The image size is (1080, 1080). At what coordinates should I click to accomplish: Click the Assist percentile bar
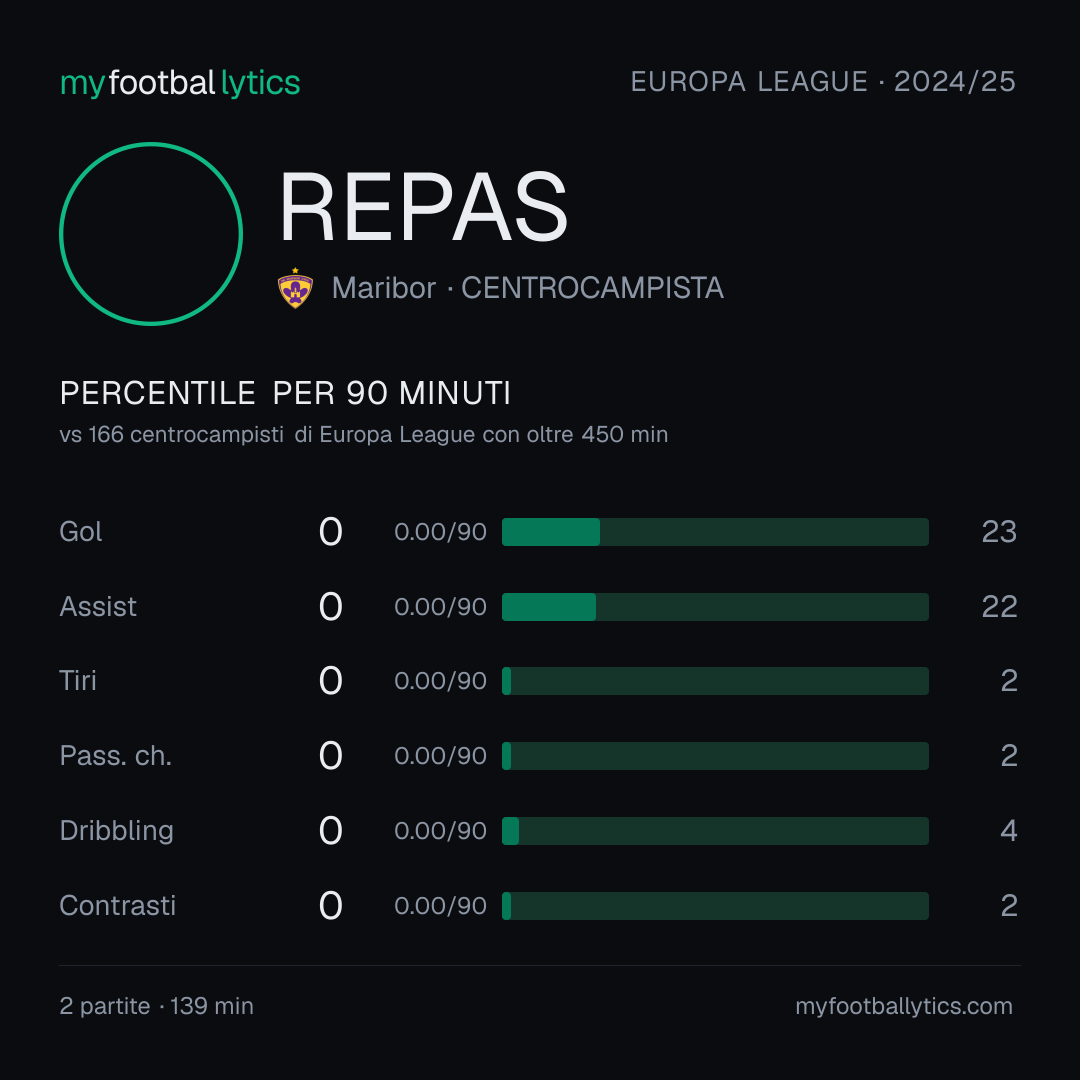pyautogui.click(x=715, y=607)
